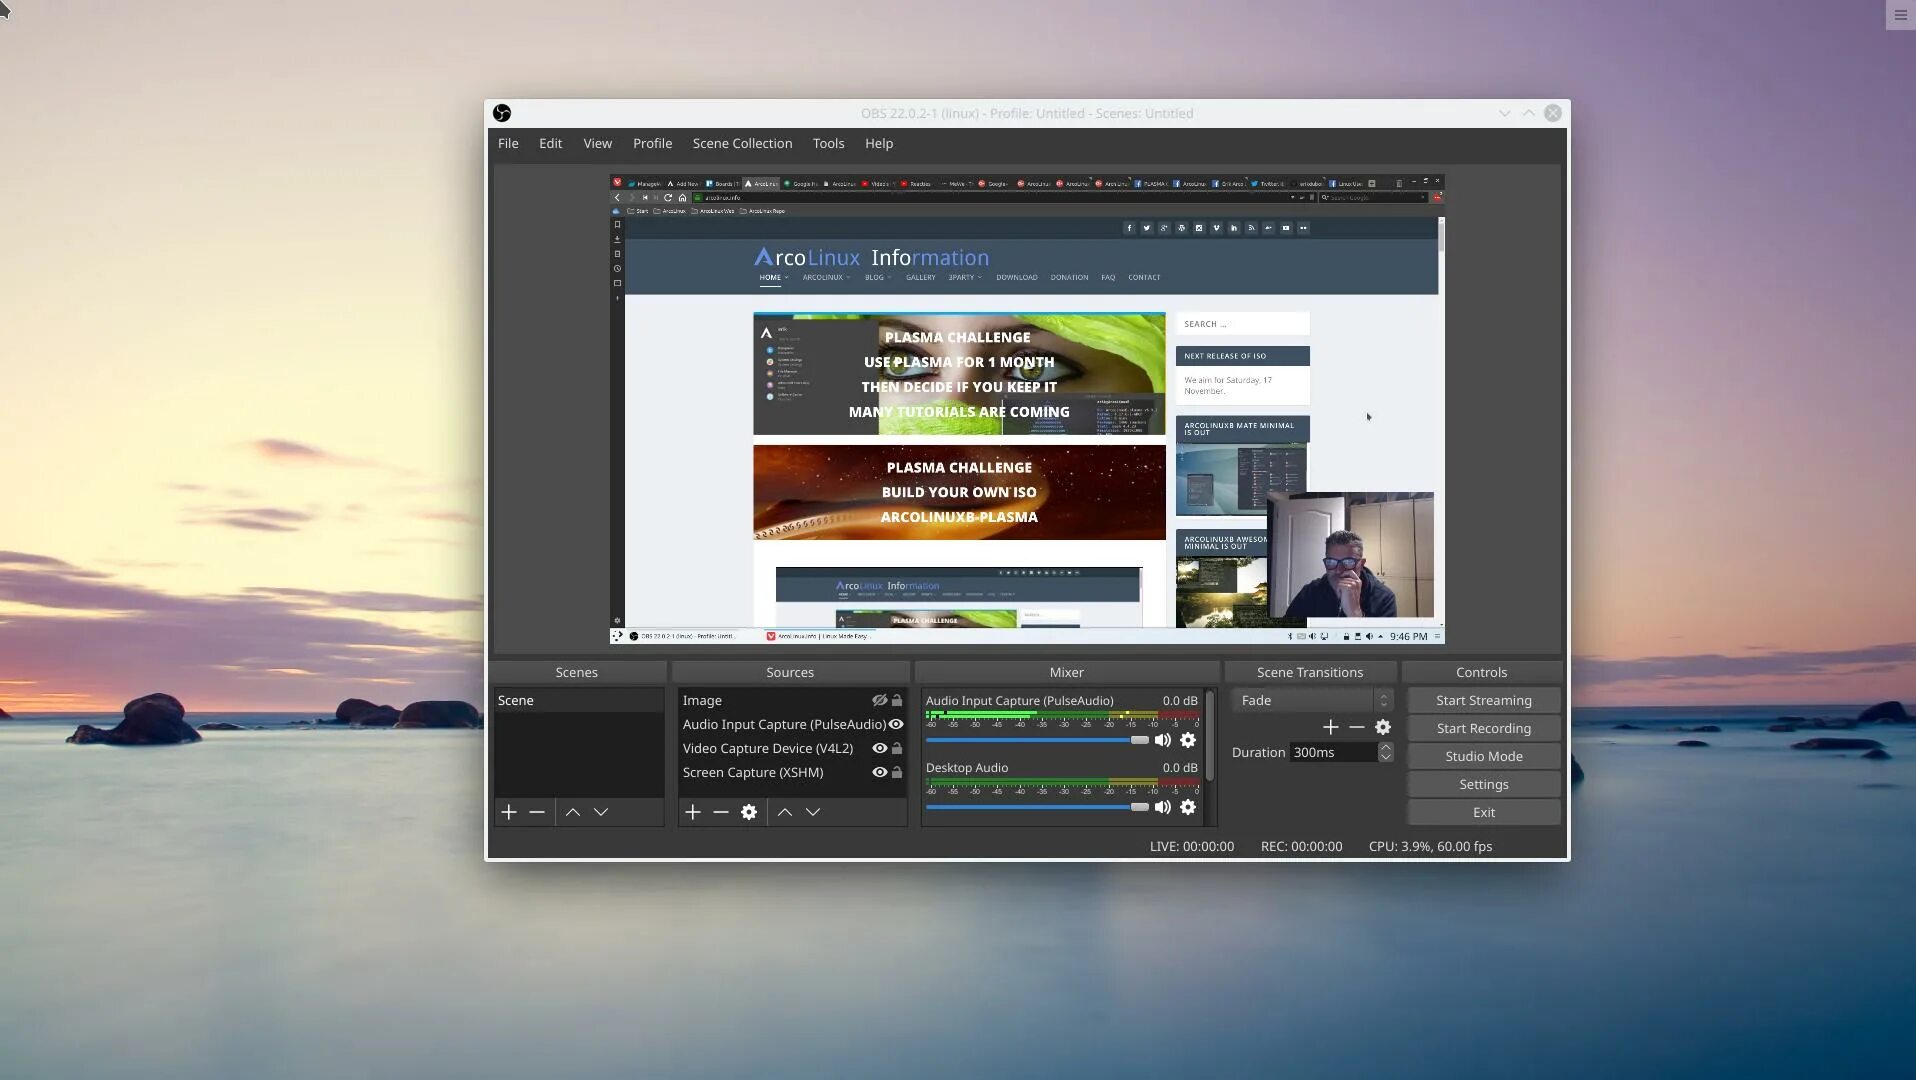Click the Mixer panel header

pyautogui.click(x=1066, y=672)
